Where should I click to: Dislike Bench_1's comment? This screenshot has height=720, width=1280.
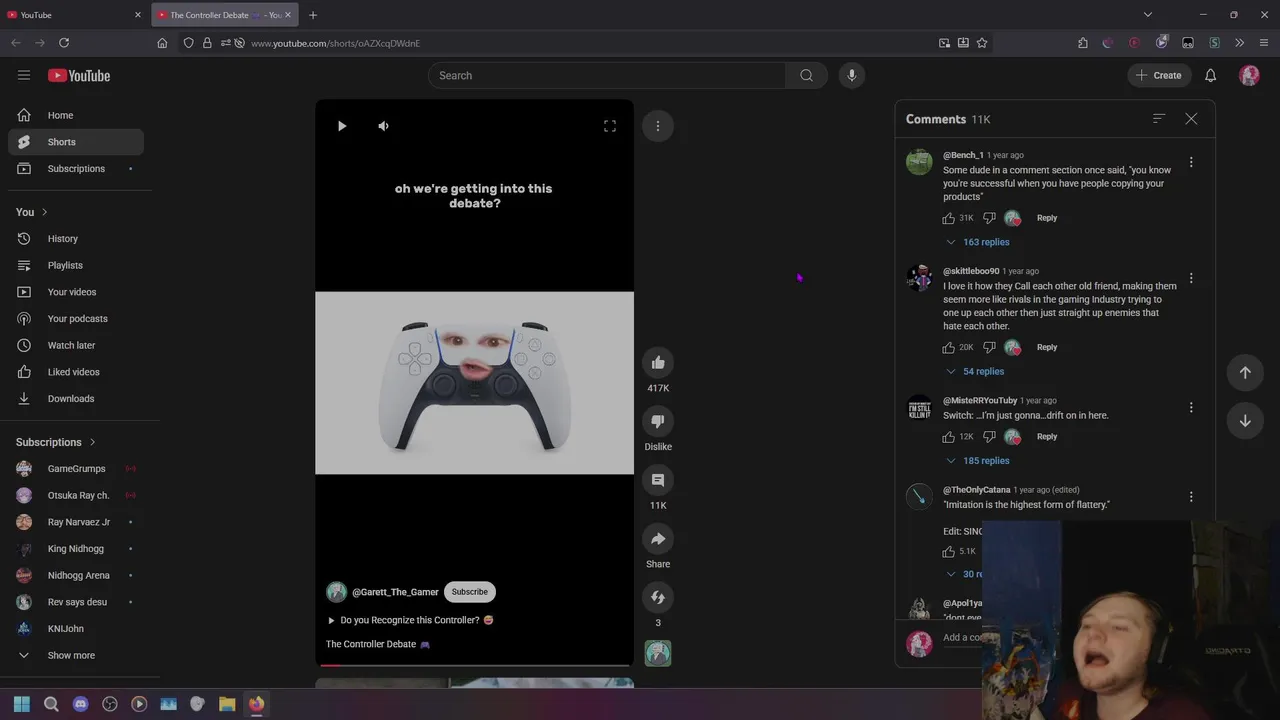pos(989,218)
